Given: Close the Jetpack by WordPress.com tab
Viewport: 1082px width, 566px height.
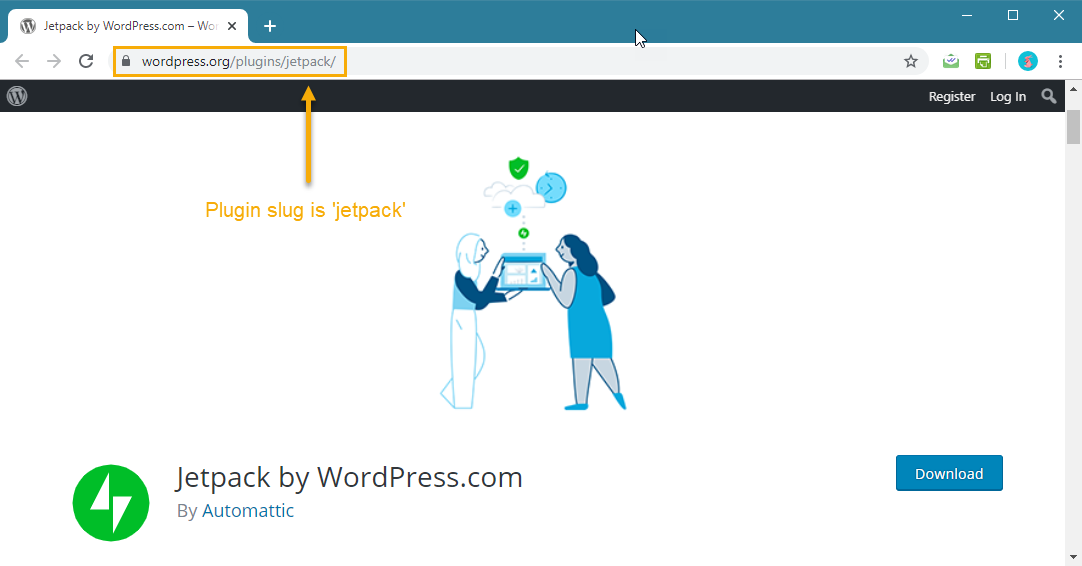Looking at the screenshot, I should [x=232, y=26].
